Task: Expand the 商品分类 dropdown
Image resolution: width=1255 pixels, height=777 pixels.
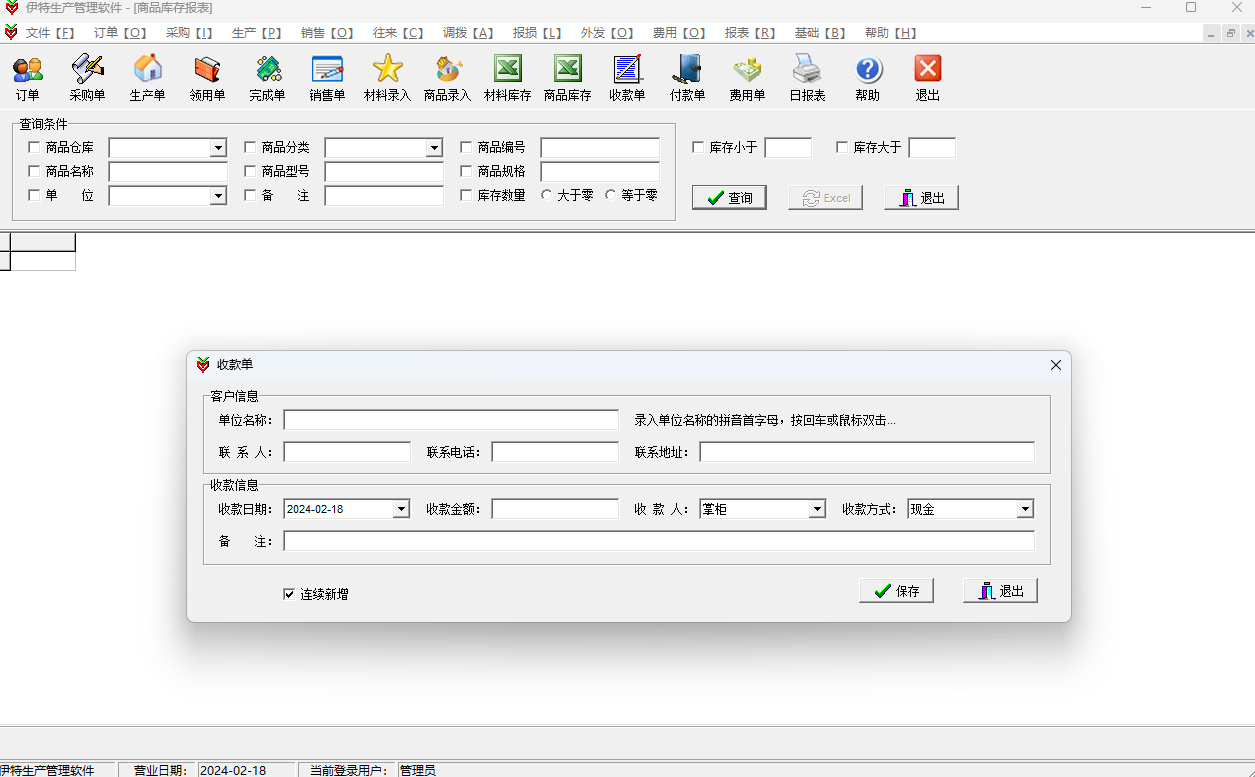Action: point(434,148)
